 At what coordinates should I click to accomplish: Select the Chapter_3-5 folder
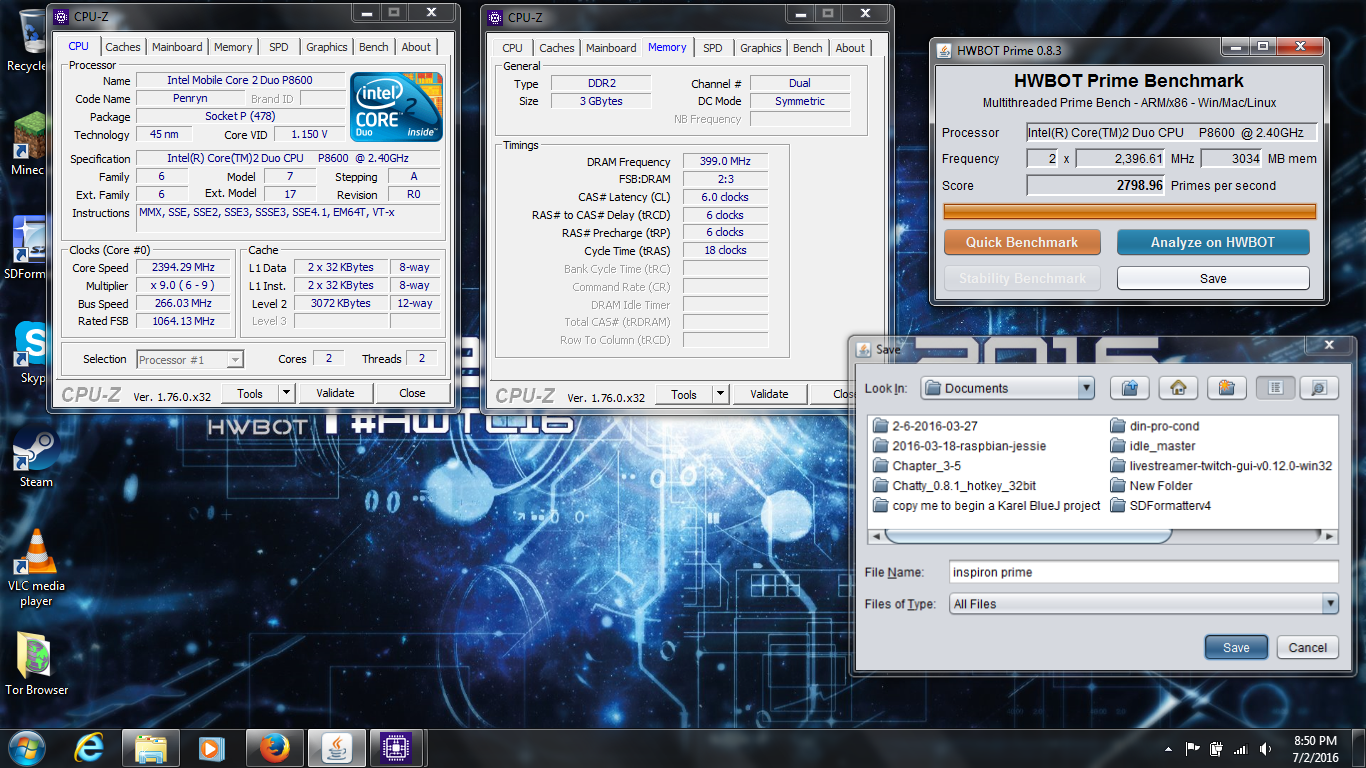pyautogui.click(x=917, y=466)
